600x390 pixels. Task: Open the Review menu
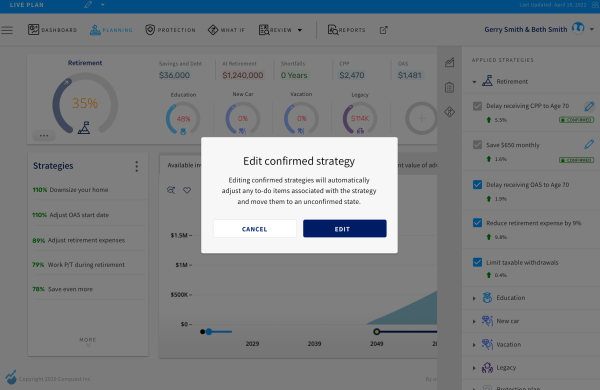(276, 30)
